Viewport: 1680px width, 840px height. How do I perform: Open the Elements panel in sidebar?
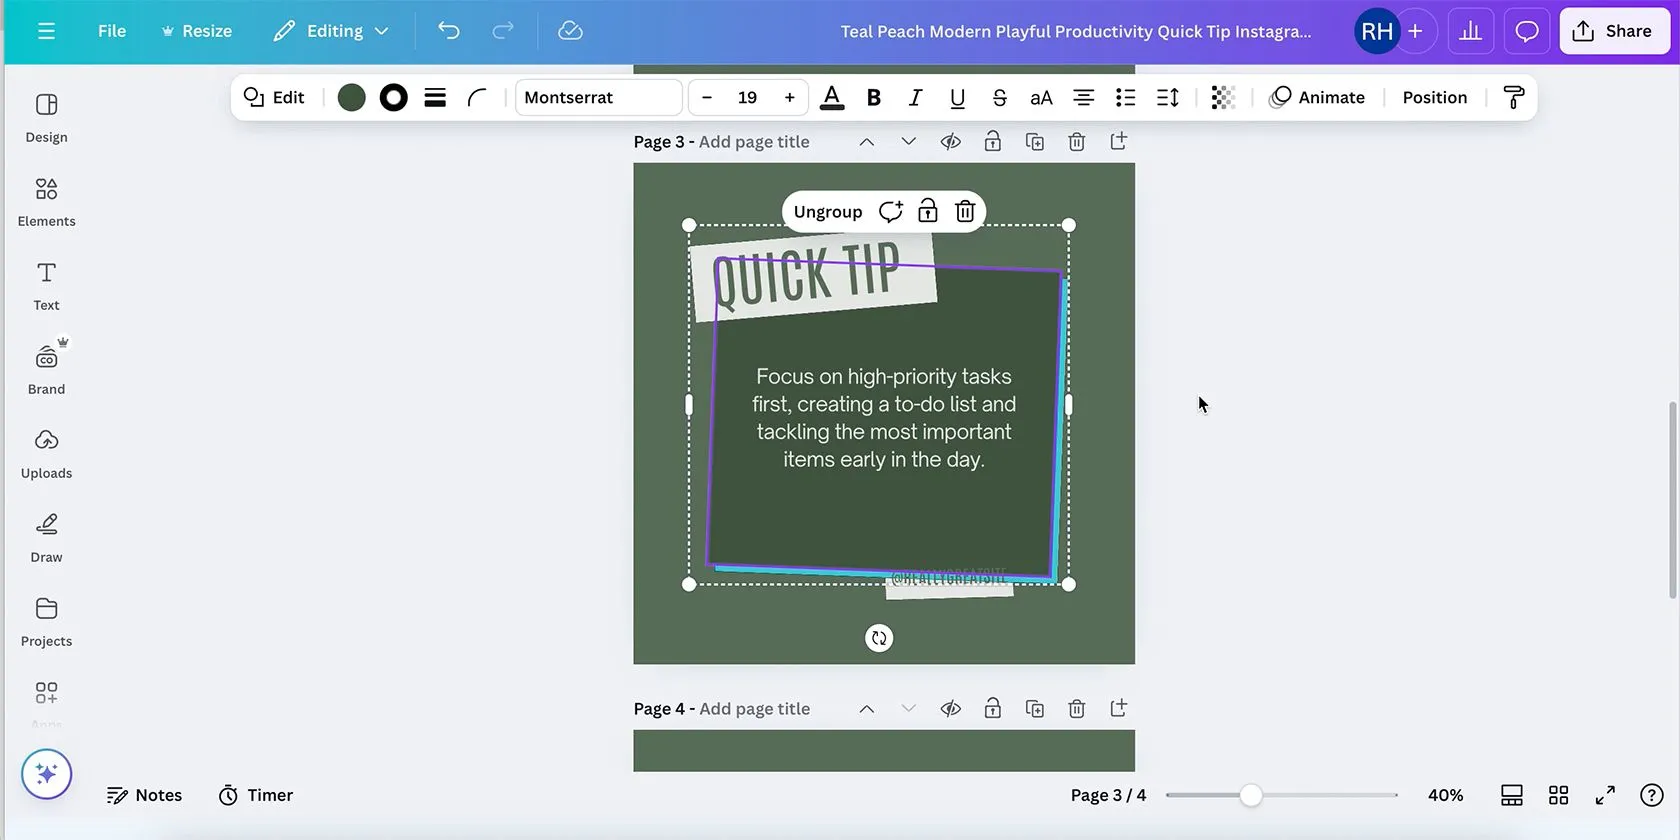tap(46, 202)
